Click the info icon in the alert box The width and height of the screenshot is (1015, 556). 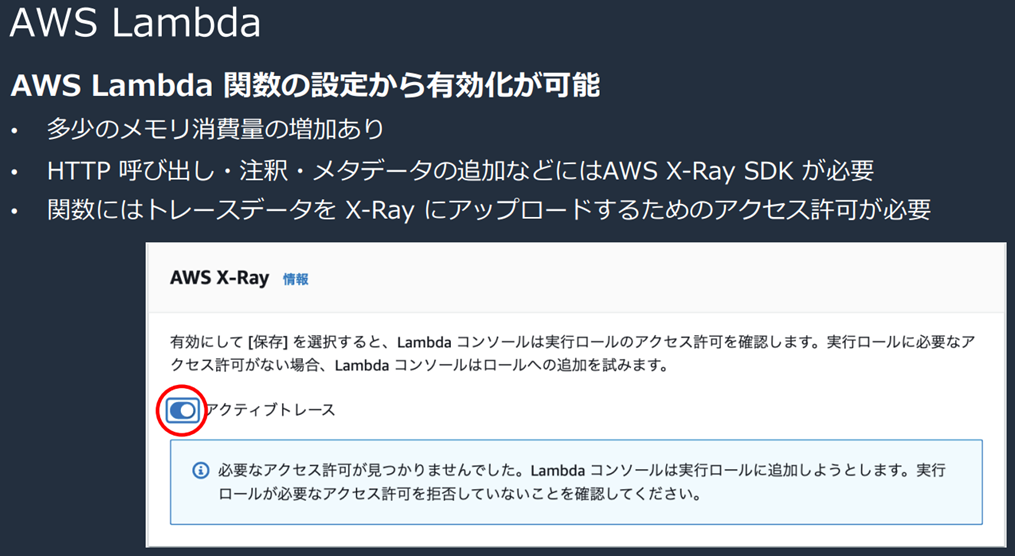(x=200, y=469)
